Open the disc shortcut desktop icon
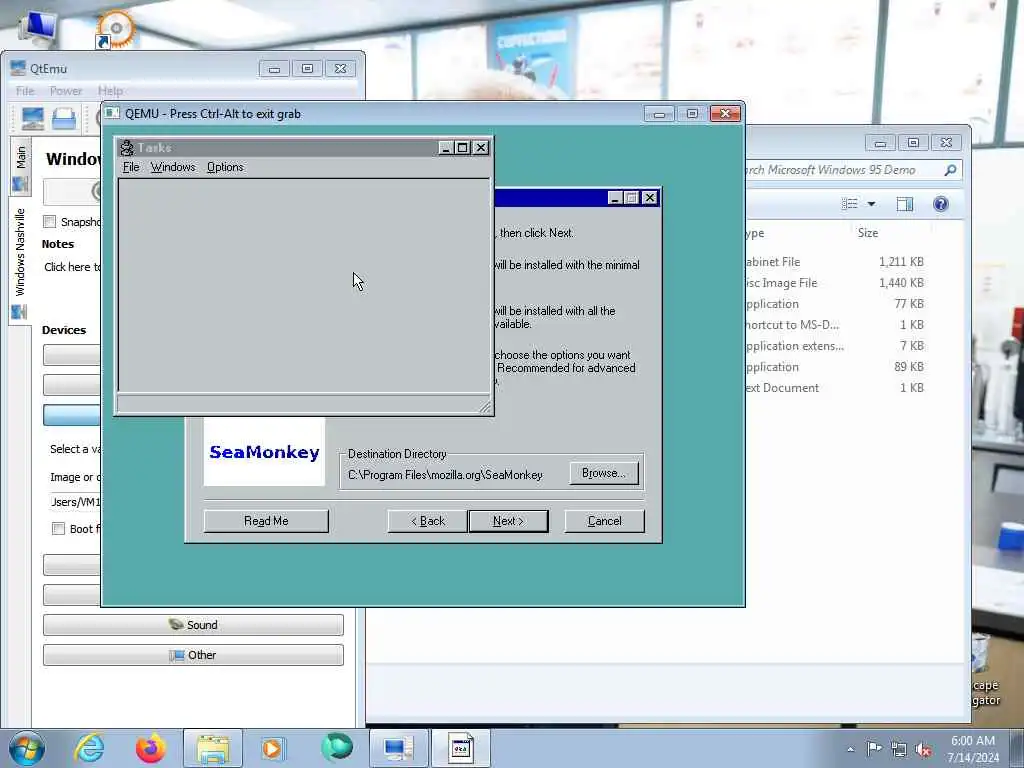 (x=114, y=29)
